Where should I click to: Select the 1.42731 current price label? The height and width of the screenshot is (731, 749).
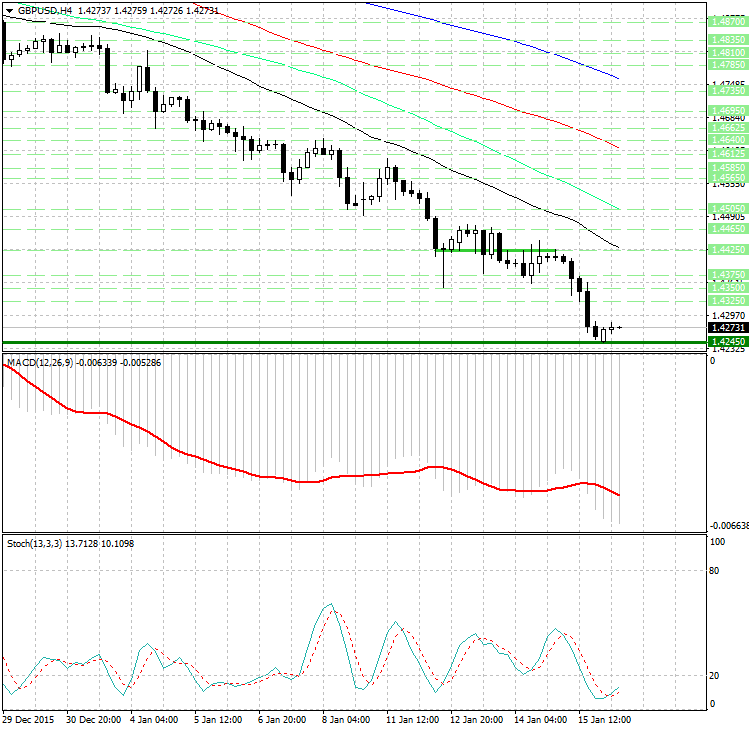pyautogui.click(x=728, y=328)
